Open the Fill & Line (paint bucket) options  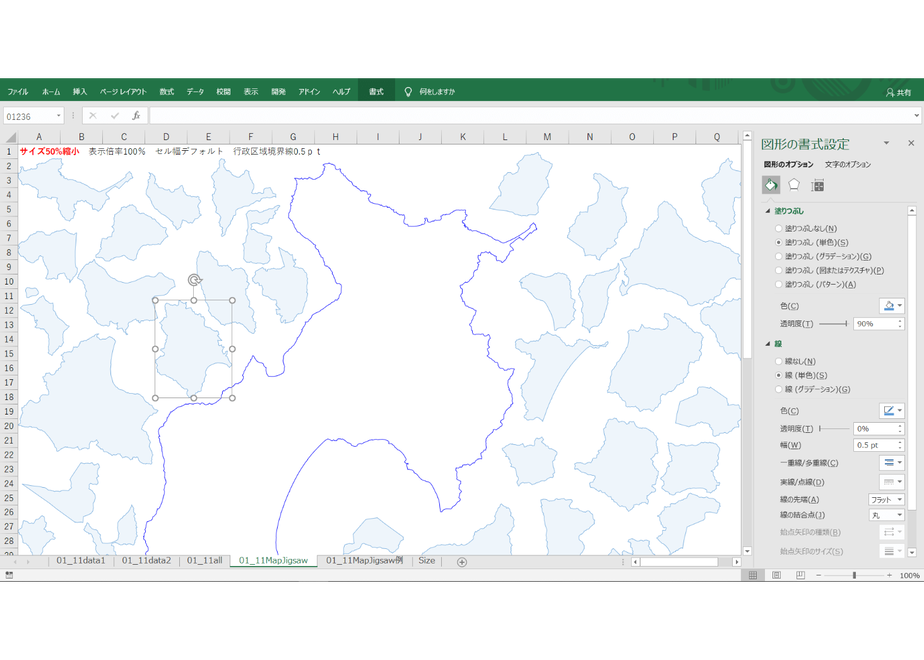(x=771, y=186)
